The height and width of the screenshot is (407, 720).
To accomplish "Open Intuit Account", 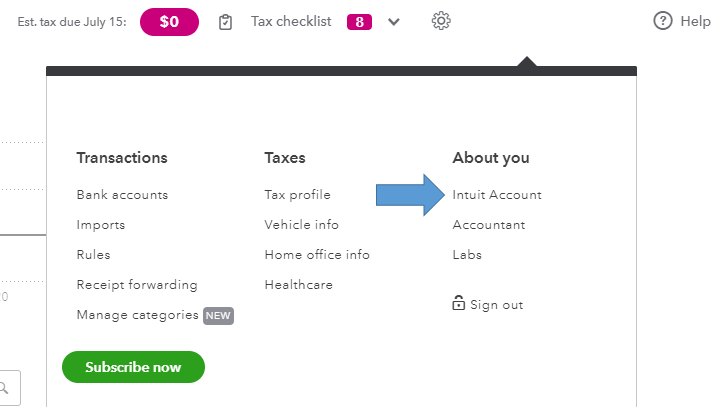I will [497, 195].
